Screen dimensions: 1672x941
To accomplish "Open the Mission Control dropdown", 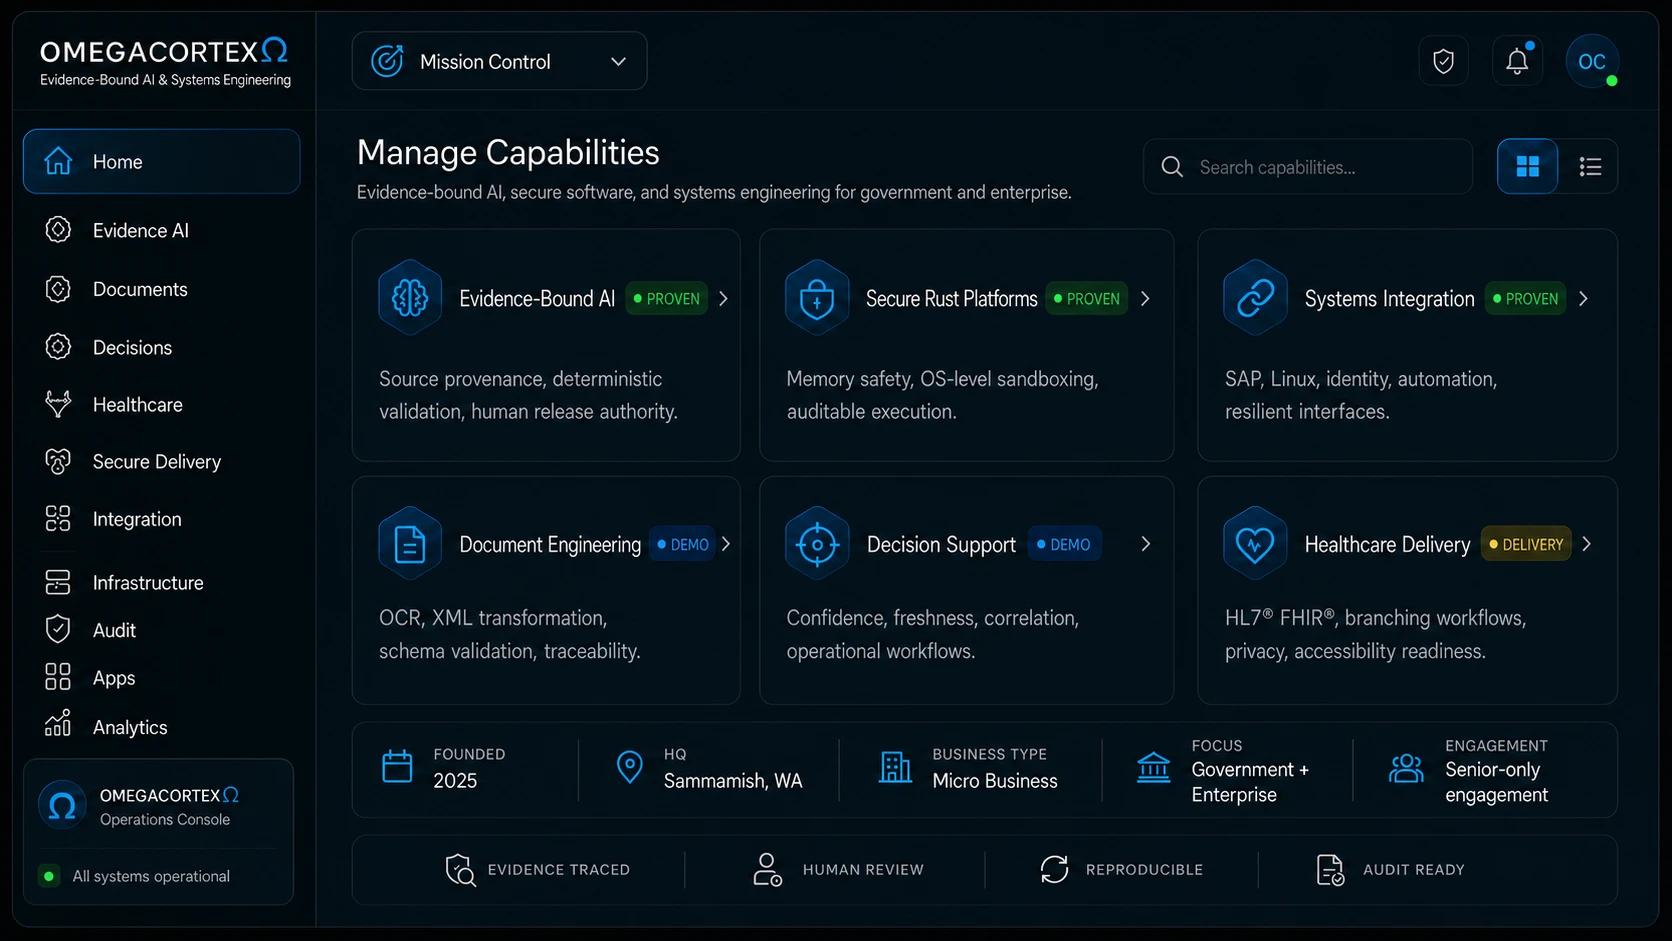I will click(x=499, y=61).
